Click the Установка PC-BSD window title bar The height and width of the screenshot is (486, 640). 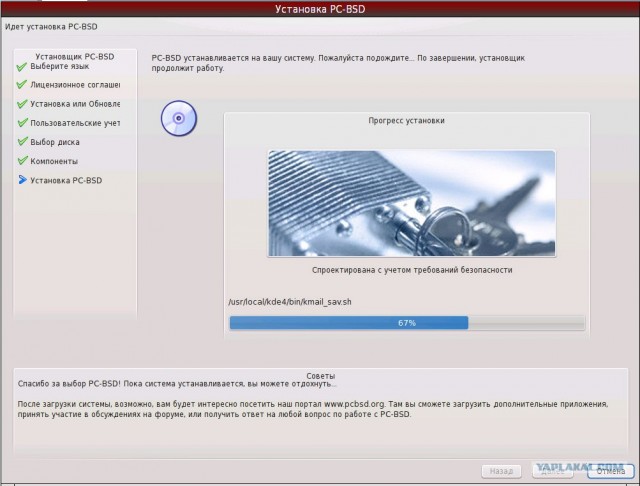pyautogui.click(x=320, y=9)
